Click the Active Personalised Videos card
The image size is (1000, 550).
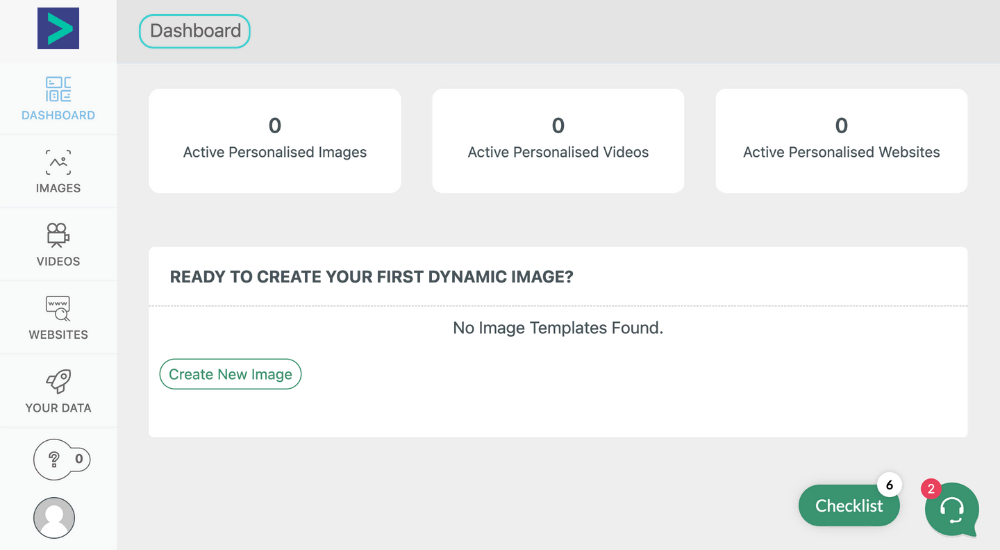coord(558,141)
